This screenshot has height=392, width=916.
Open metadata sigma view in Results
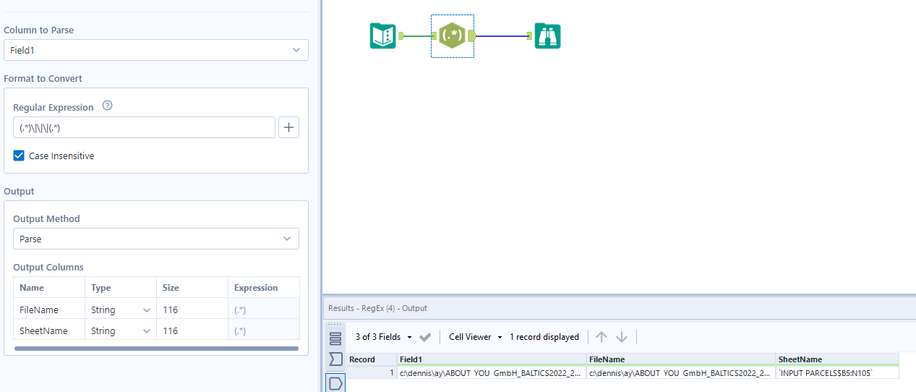pos(335,359)
